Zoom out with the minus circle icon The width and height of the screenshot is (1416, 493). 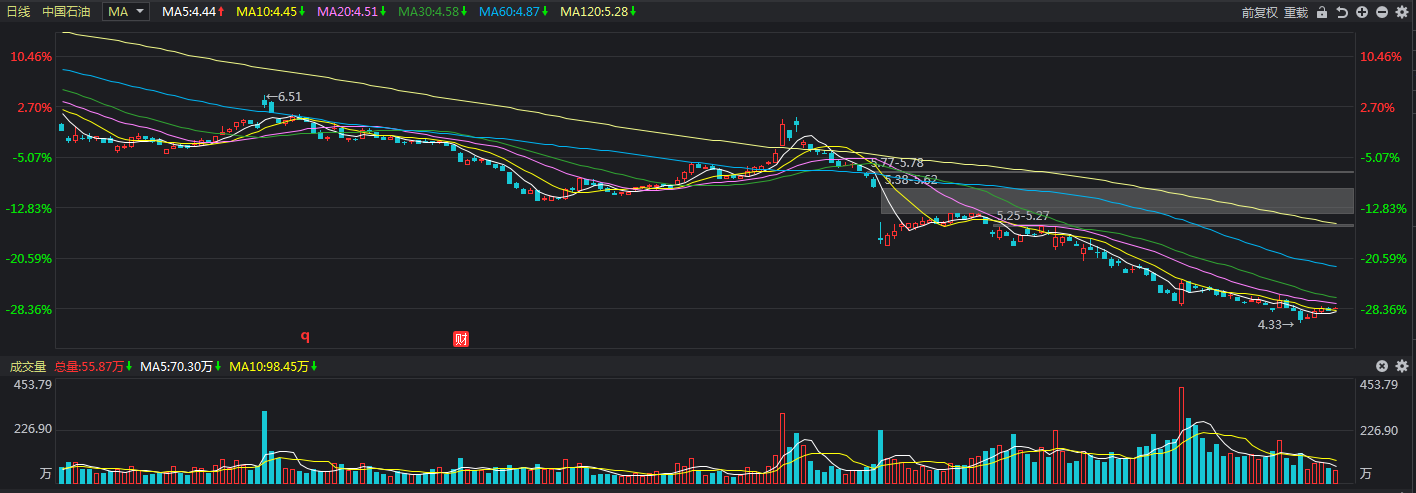pos(1382,12)
